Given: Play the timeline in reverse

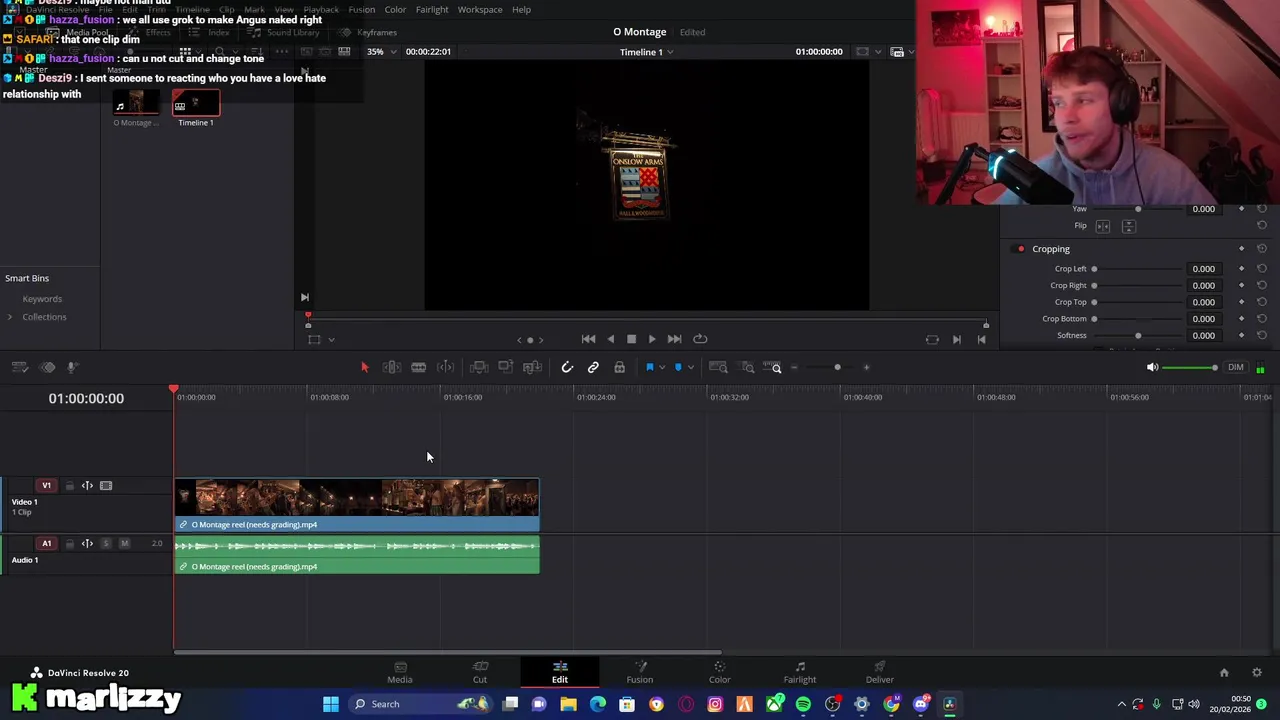Looking at the screenshot, I should point(610,339).
